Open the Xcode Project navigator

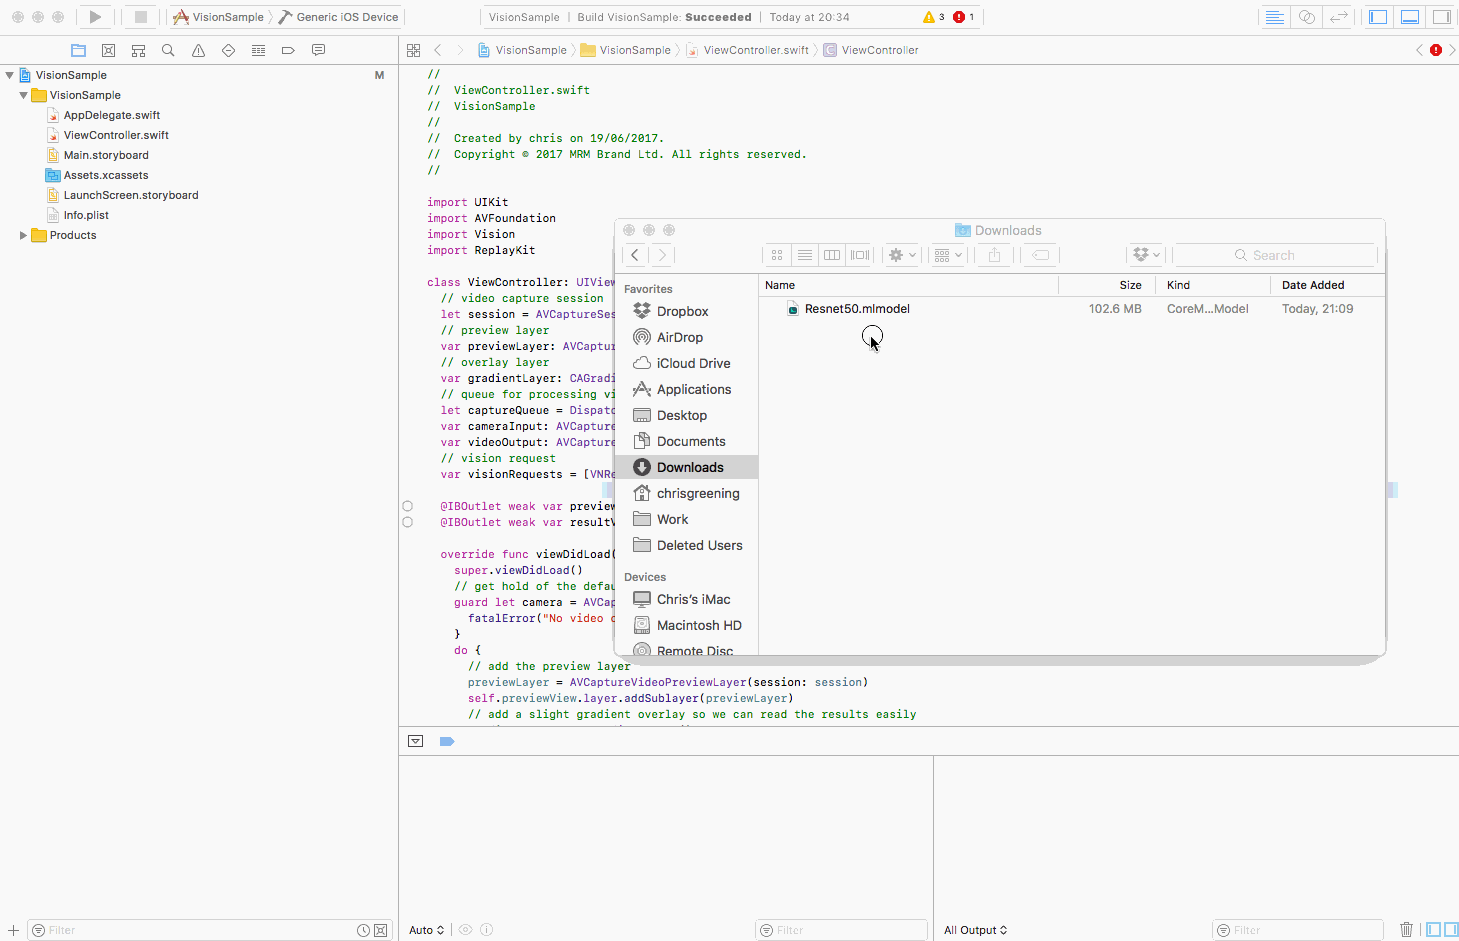coord(78,49)
